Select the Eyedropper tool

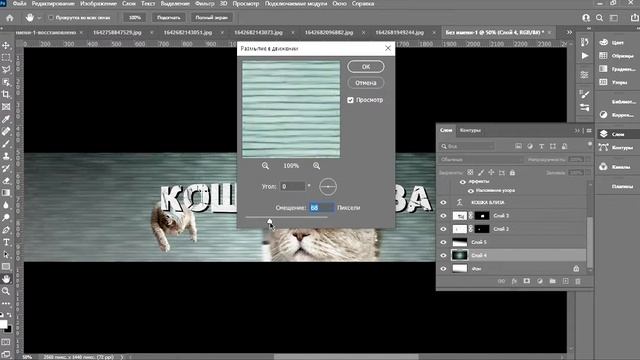(6, 119)
